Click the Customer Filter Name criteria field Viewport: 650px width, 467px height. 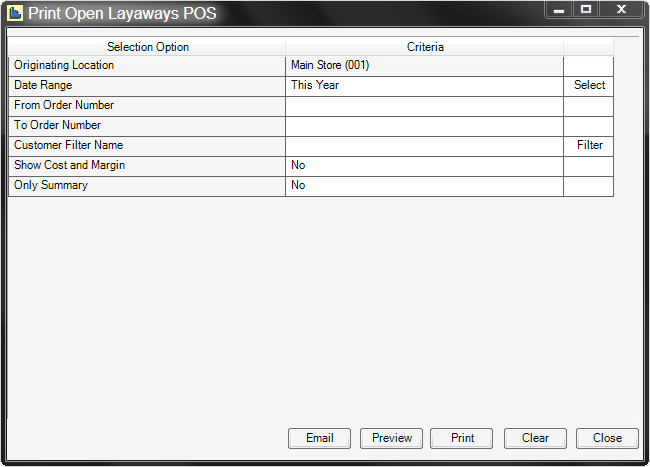(x=424, y=146)
